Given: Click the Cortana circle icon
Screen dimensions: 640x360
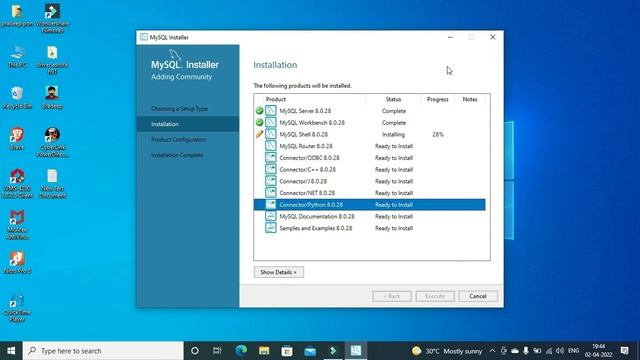Looking at the screenshot, I should coord(195,351).
